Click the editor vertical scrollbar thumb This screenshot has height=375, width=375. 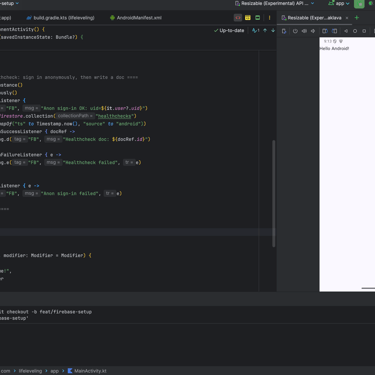274,193
